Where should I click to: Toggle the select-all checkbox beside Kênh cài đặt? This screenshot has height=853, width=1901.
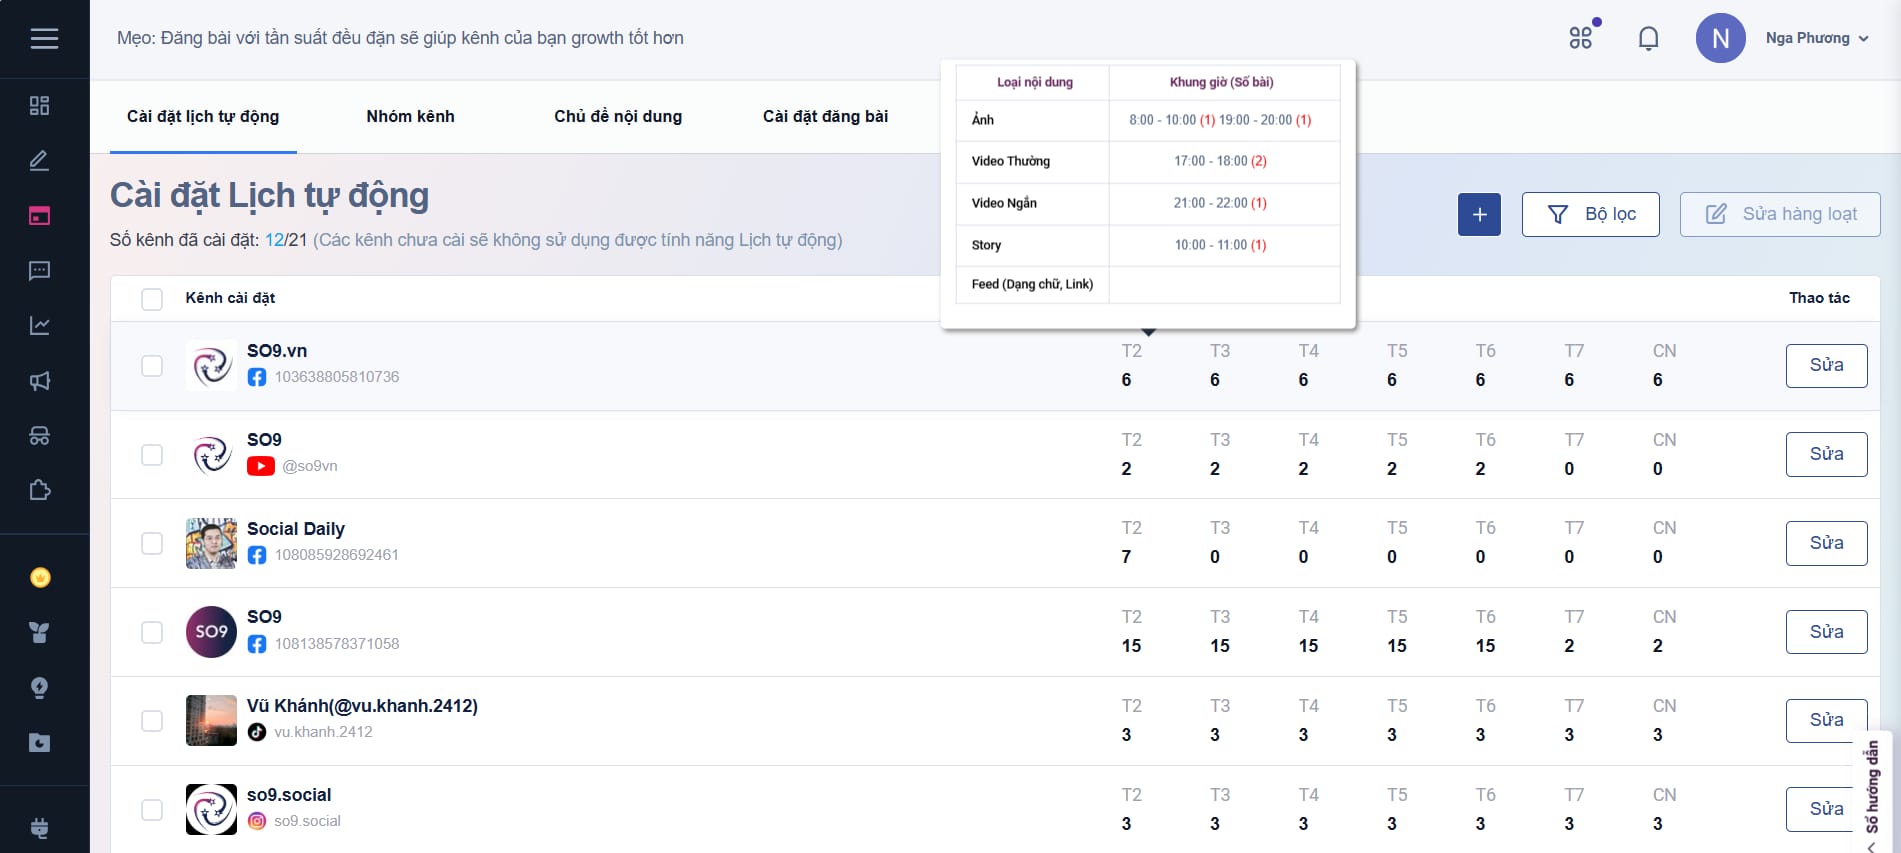click(152, 299)
